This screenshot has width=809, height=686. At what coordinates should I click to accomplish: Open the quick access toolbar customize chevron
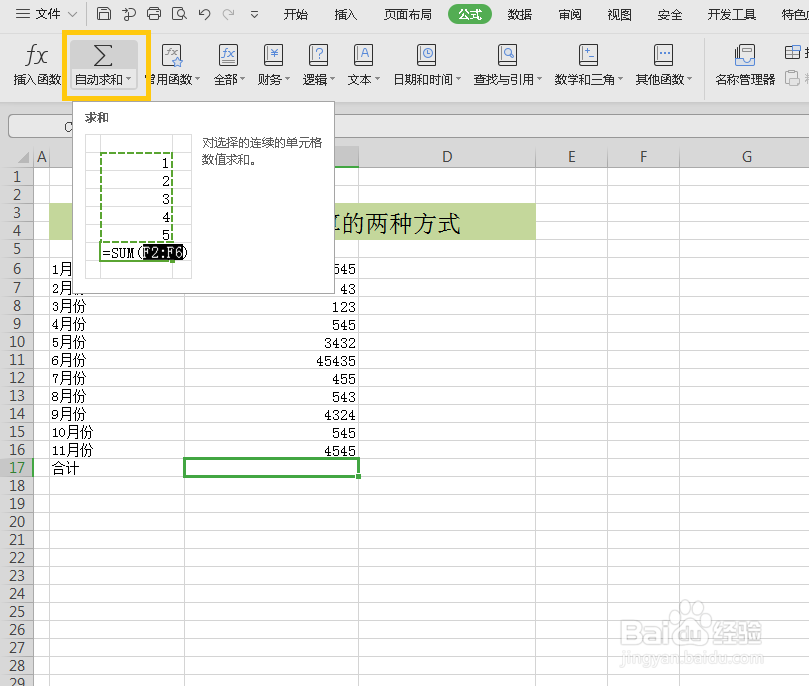[253, 14]
